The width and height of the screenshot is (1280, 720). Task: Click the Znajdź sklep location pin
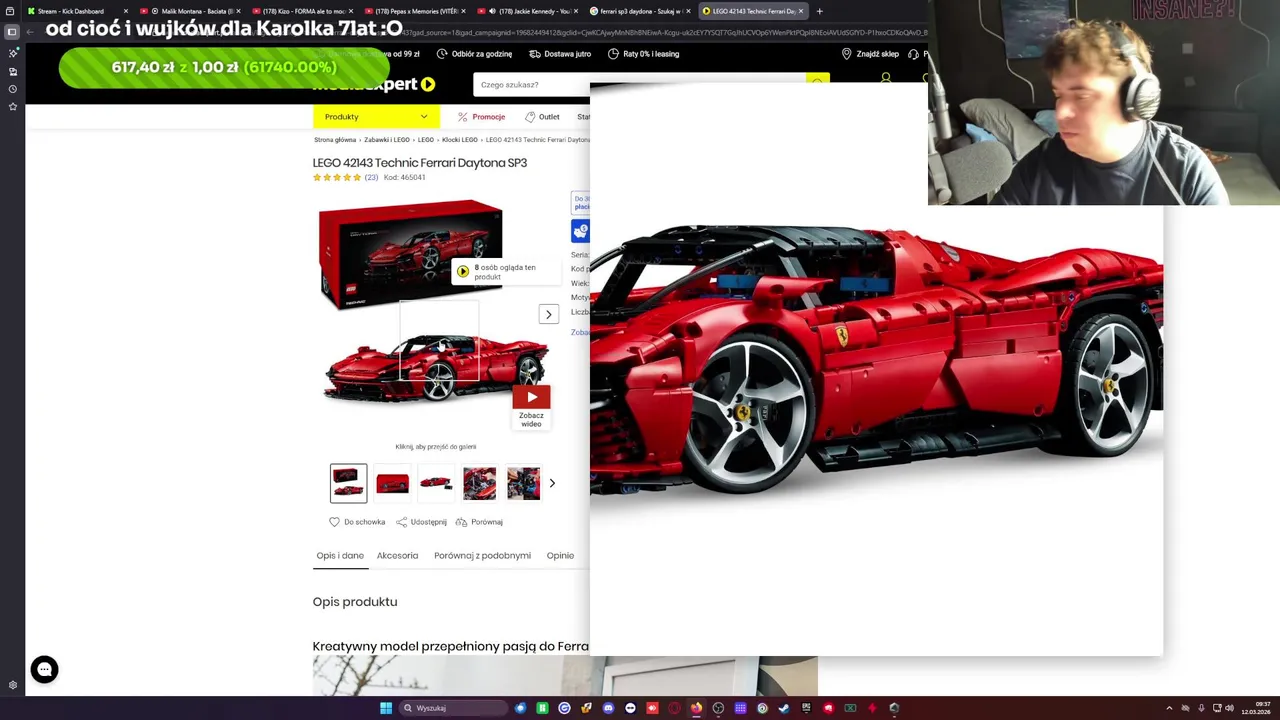point(846,54)
